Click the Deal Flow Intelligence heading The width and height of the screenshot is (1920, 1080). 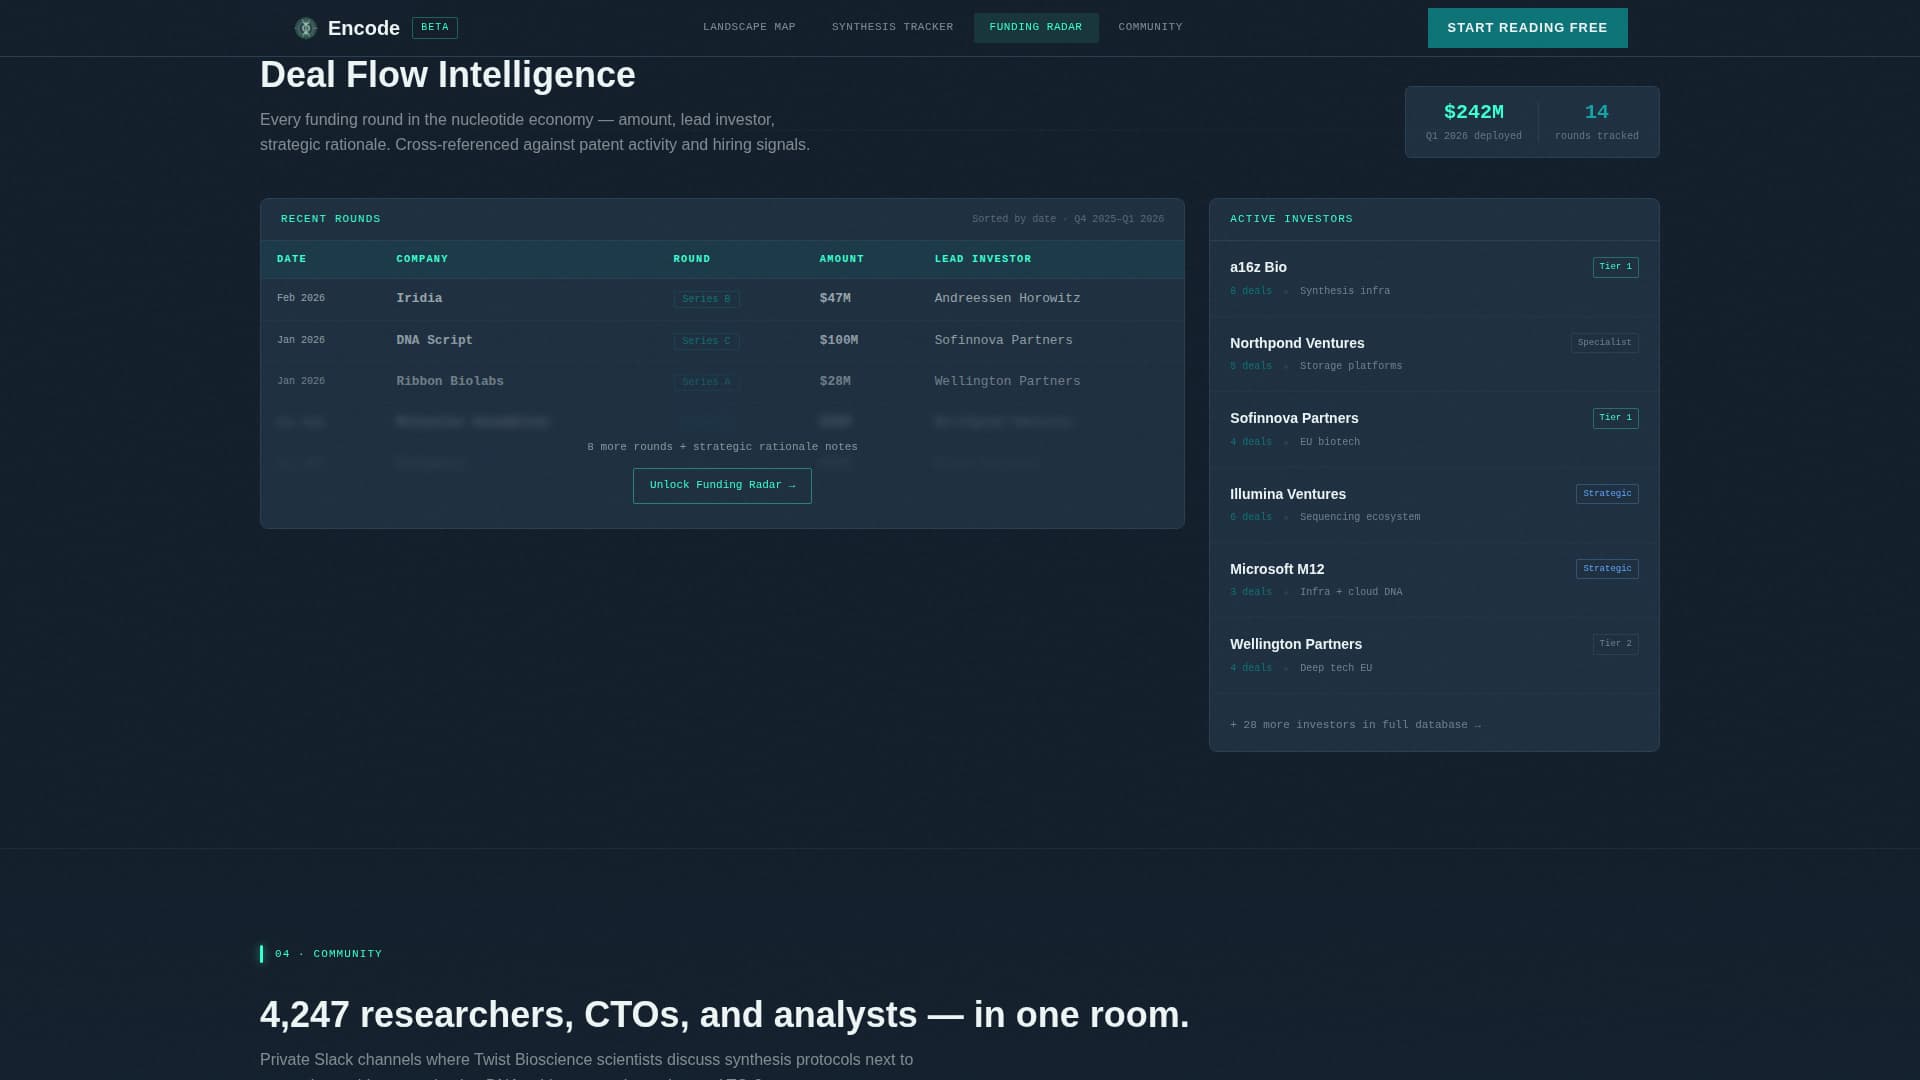coord(448,75)
